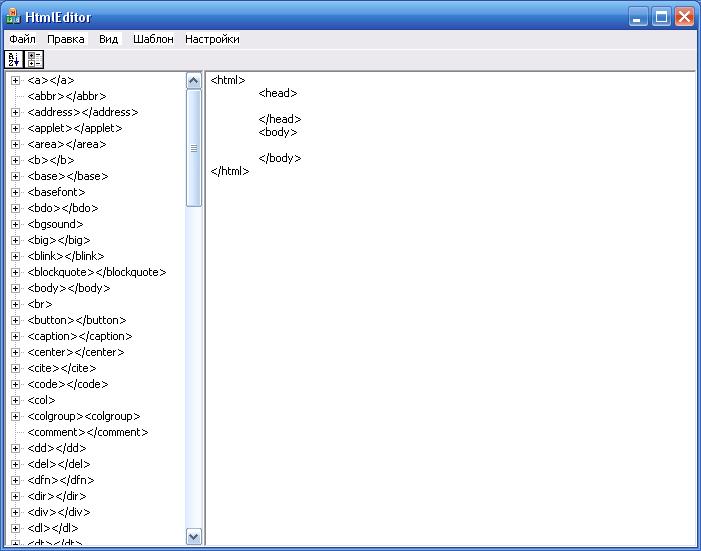Click the </head> line in editor
701x551 pixels.
[x=280, y=119]
